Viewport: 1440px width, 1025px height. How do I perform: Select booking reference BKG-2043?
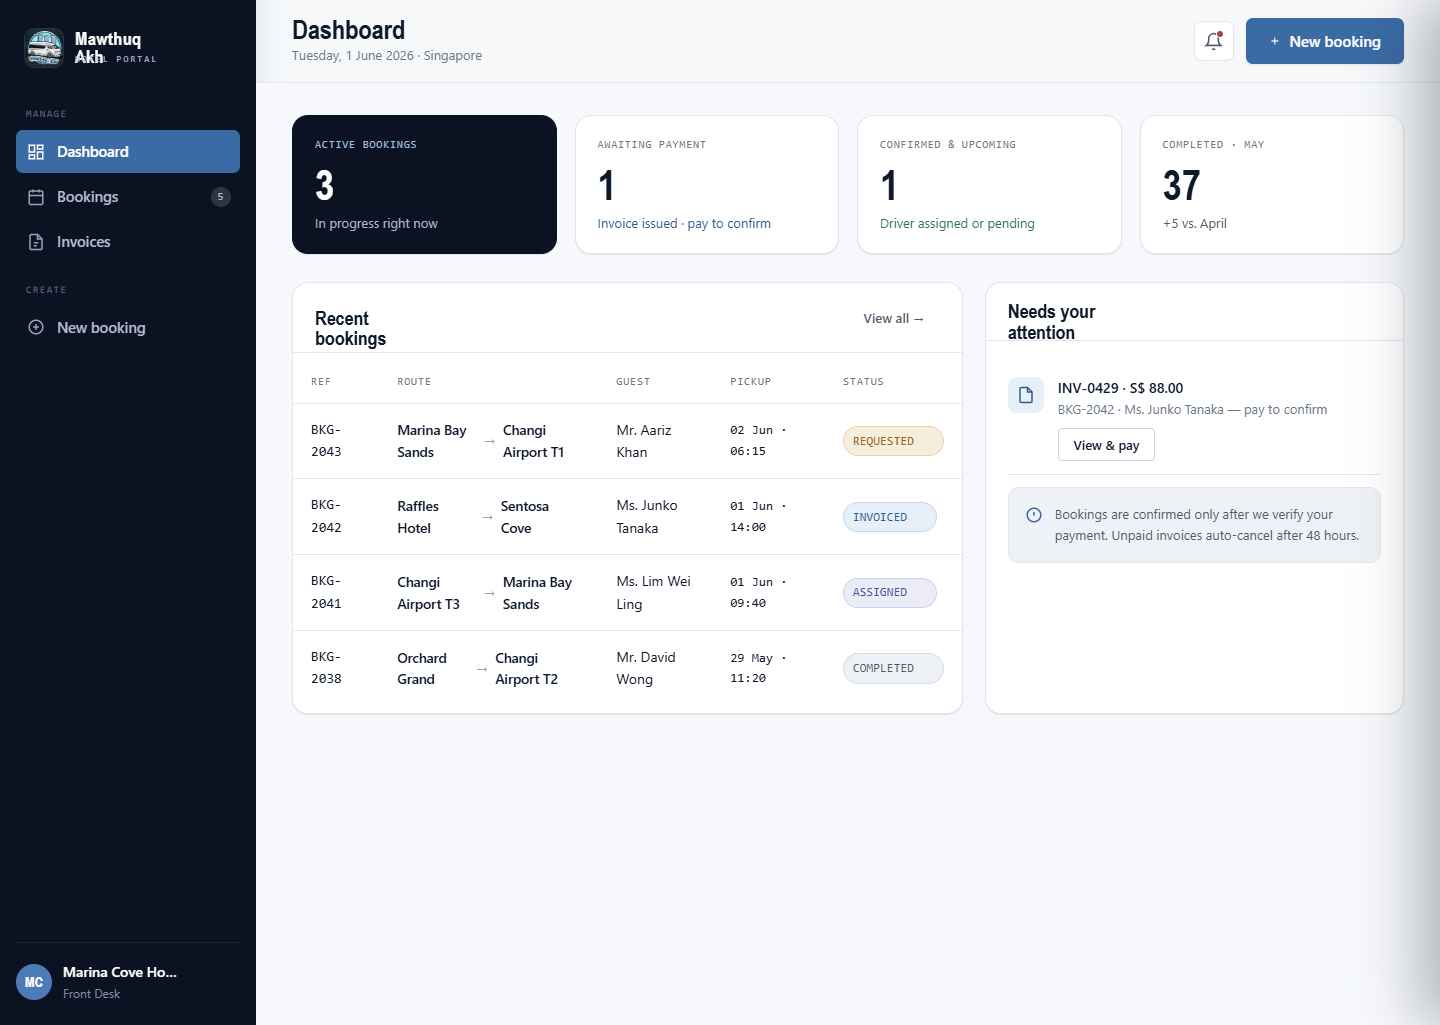326,441
